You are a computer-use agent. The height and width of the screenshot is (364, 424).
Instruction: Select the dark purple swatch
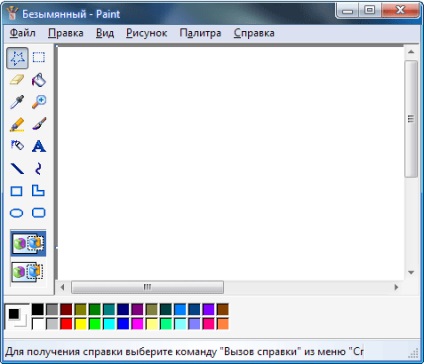point(137,309)
